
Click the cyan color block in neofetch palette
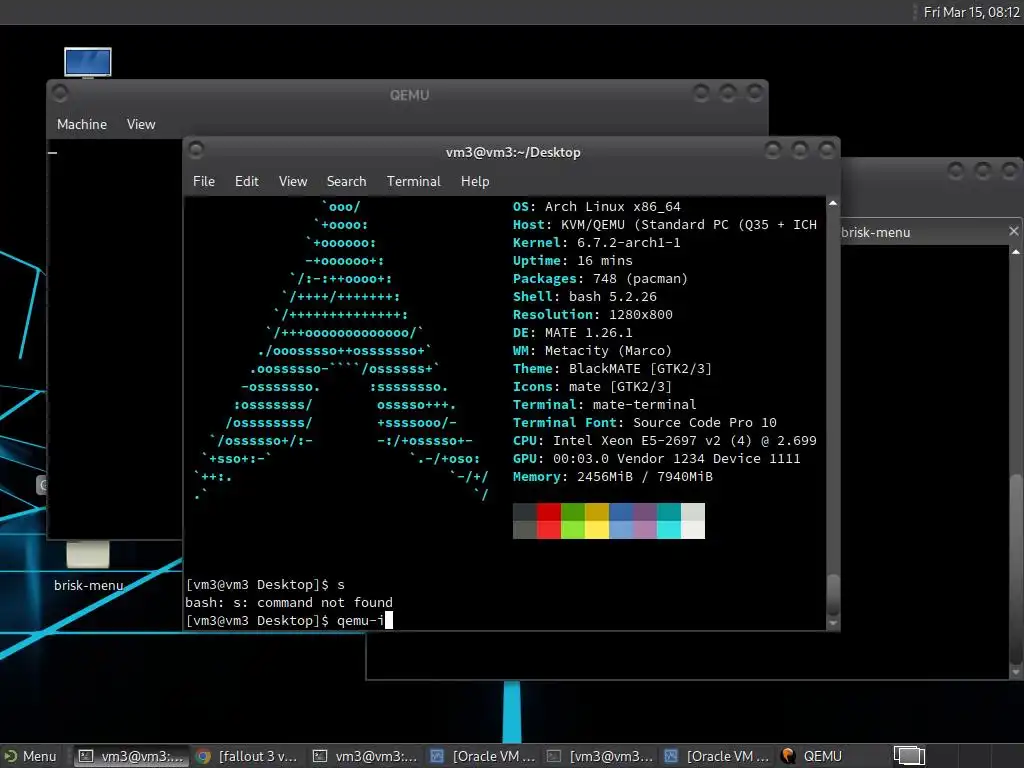click(669, 520)
